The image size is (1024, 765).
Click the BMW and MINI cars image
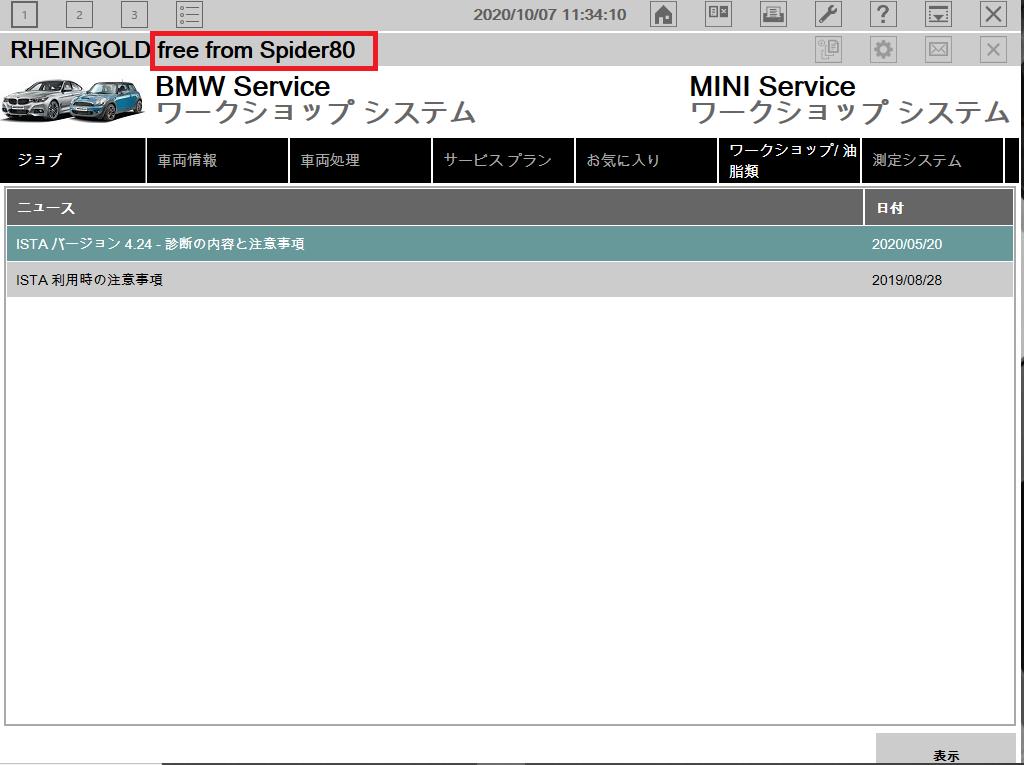point(72,100)
